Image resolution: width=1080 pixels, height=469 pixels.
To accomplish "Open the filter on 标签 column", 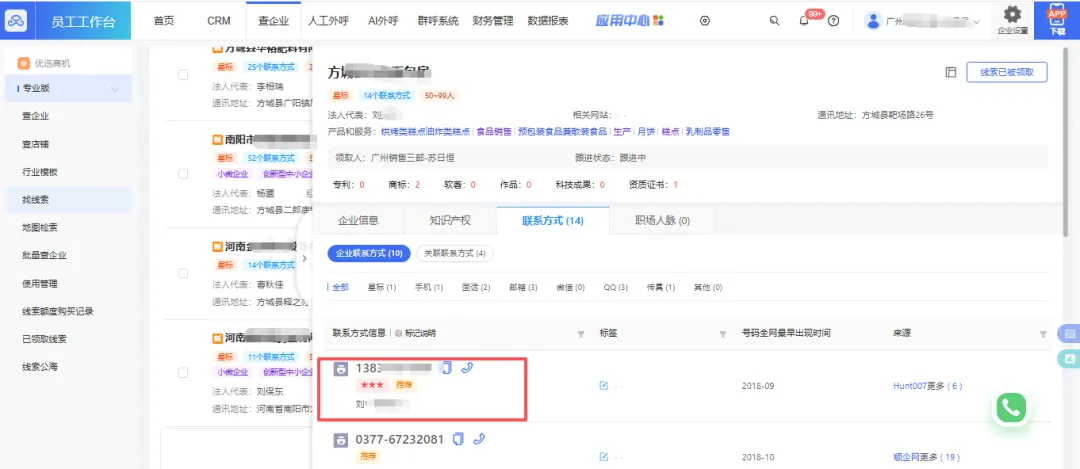I will pos(723,334).
